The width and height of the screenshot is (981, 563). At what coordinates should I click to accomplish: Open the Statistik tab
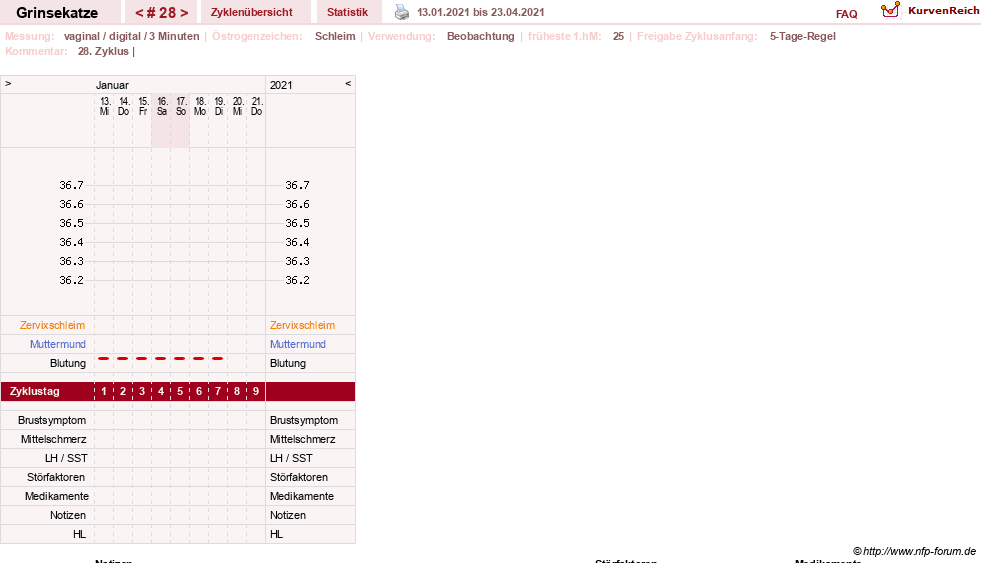point(347,12)
